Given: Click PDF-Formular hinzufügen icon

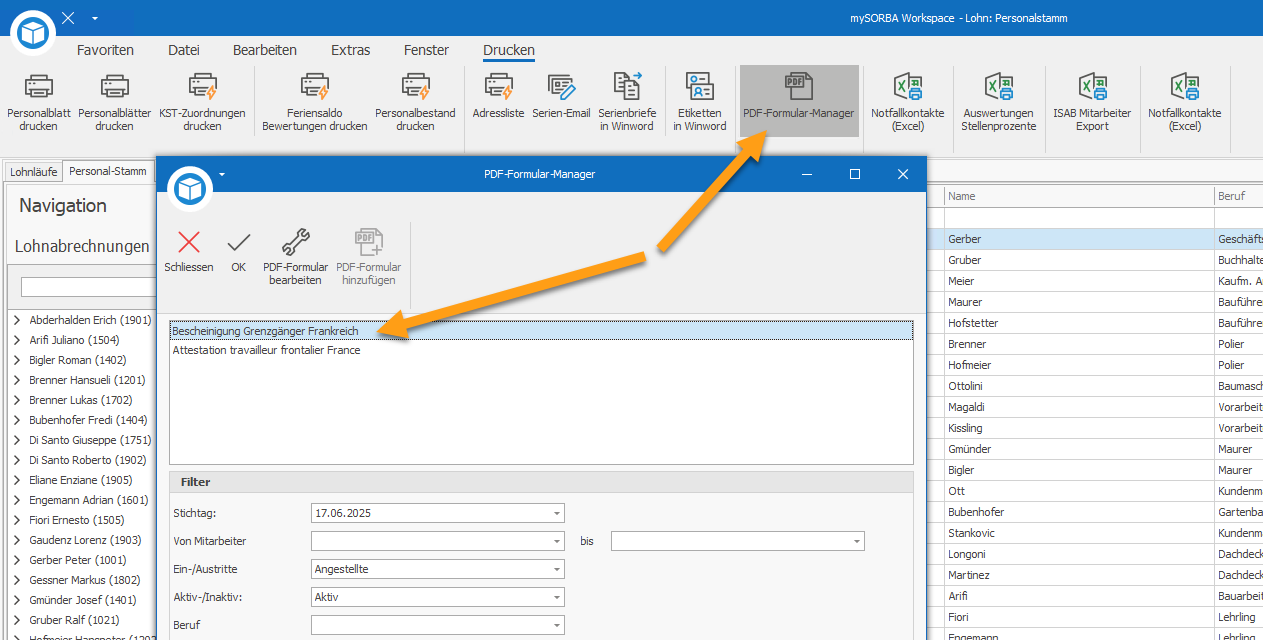Looking at the screenshot, I should click(369, 242).
